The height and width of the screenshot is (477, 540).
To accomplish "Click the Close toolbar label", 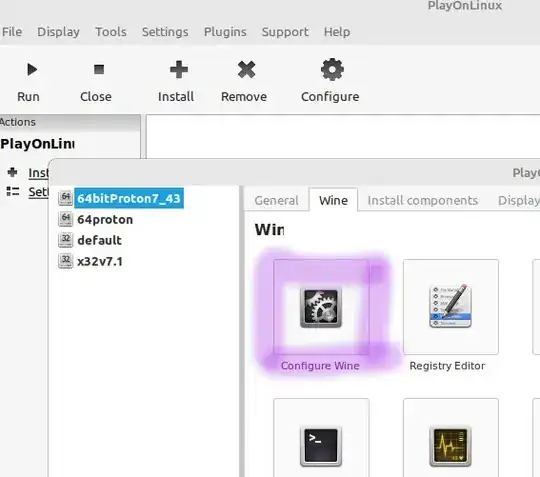I will click(x=96, y=97).
